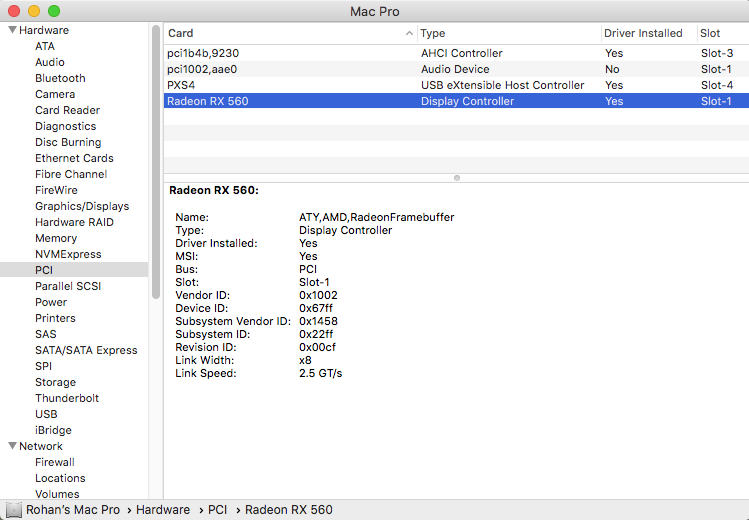
Task: Select the Radeon RX 560 row
Action: [456, 101]
